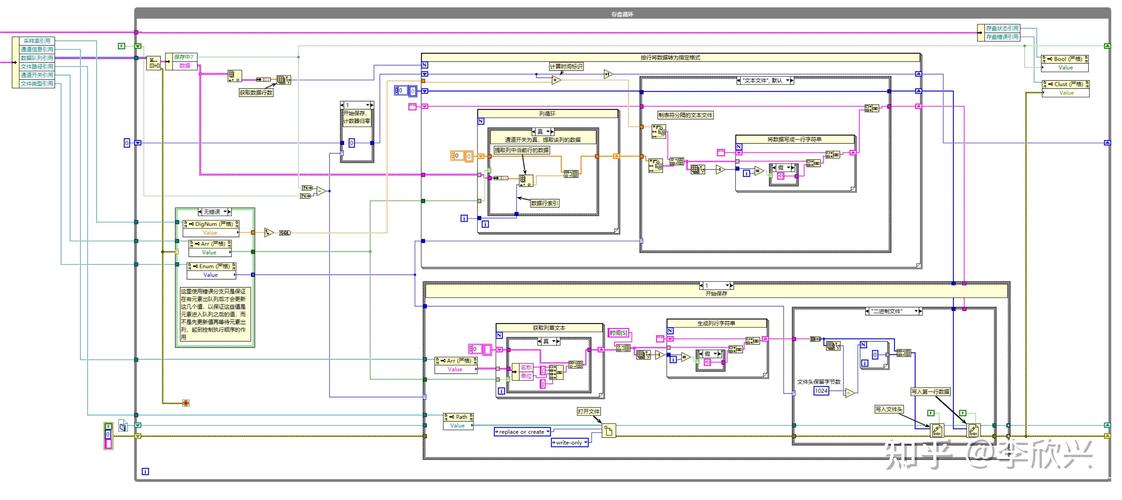Open the "二进制文件" case selector

[x=894, y=312]
